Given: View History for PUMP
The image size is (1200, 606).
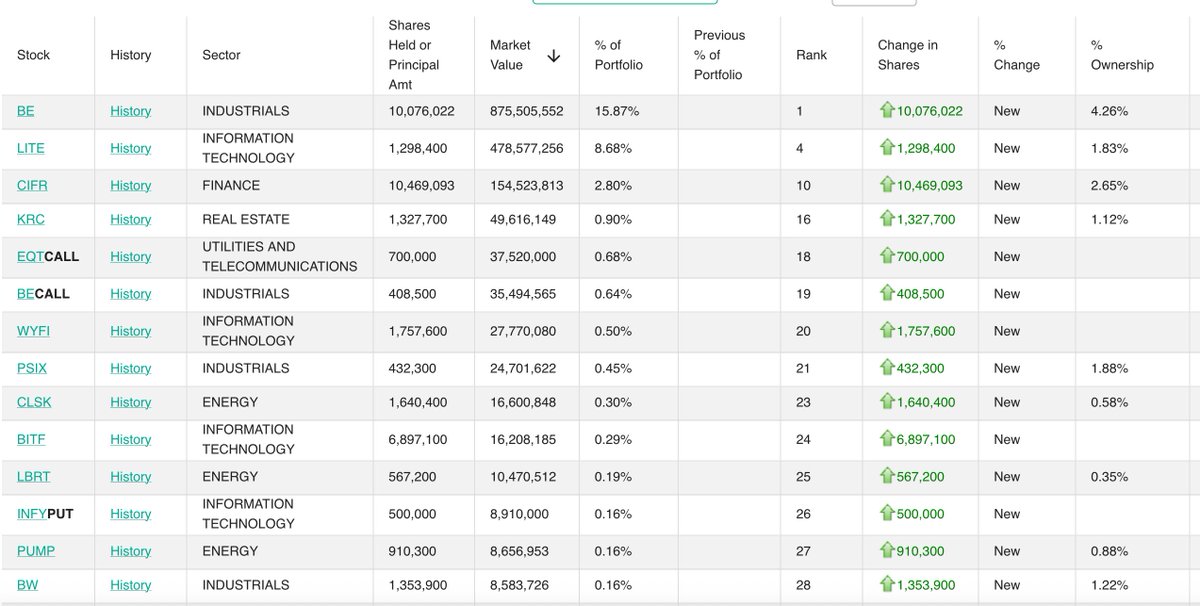Looking at the screenshot, I should (x=131, y=551).
